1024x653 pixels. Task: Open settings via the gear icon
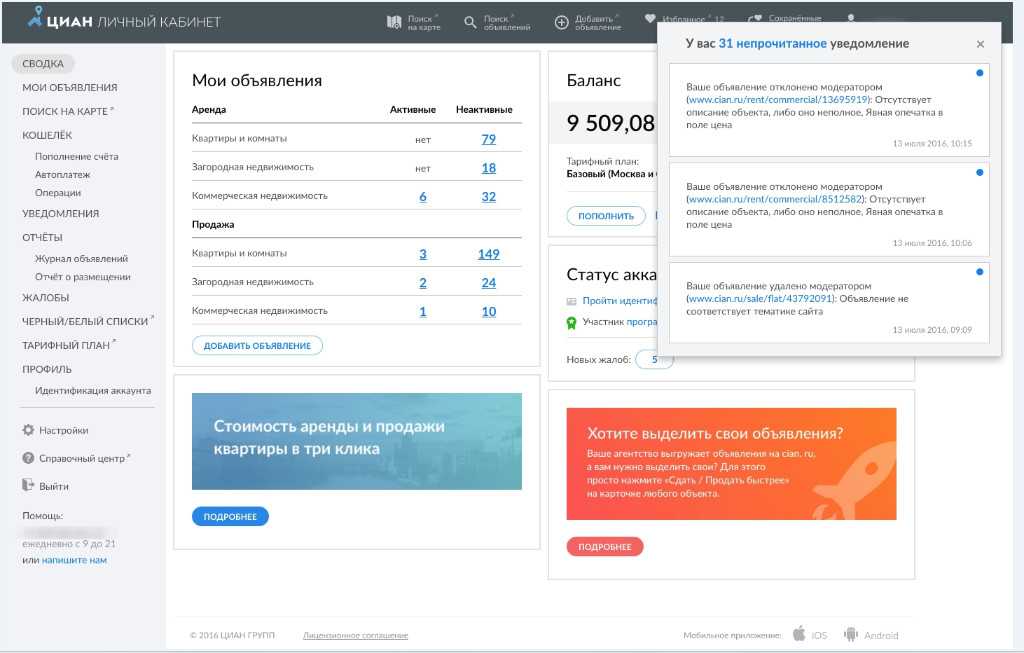28,430
